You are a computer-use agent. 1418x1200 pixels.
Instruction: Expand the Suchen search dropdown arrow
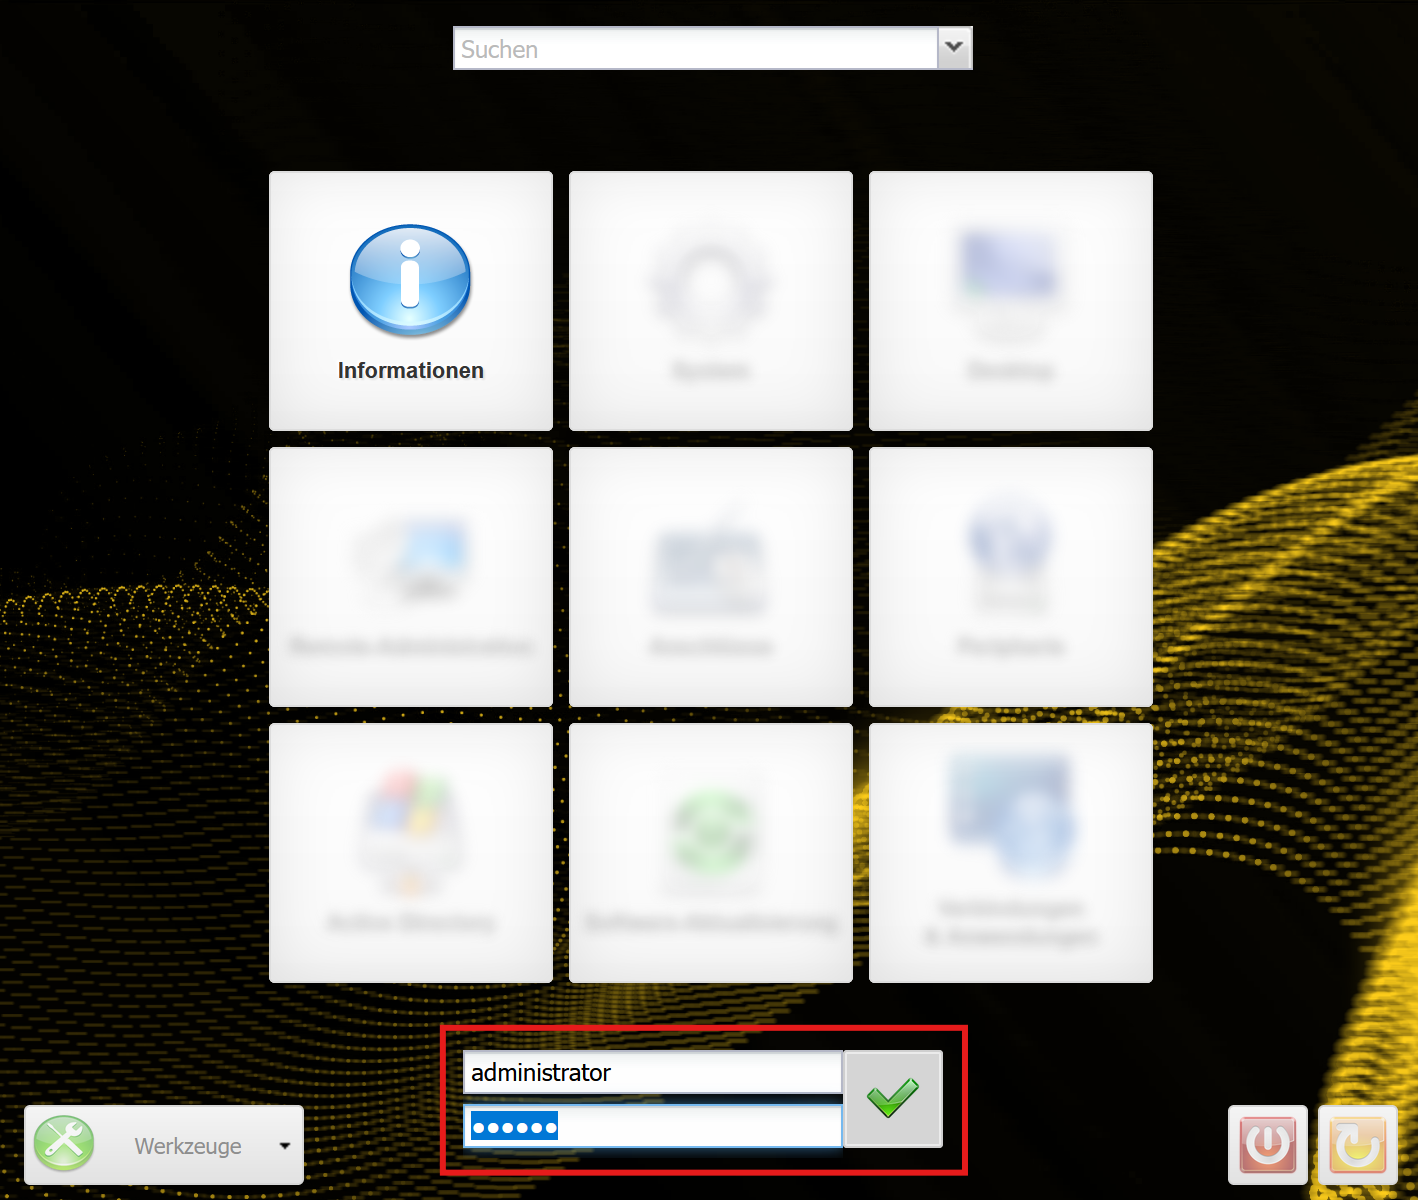954,48
